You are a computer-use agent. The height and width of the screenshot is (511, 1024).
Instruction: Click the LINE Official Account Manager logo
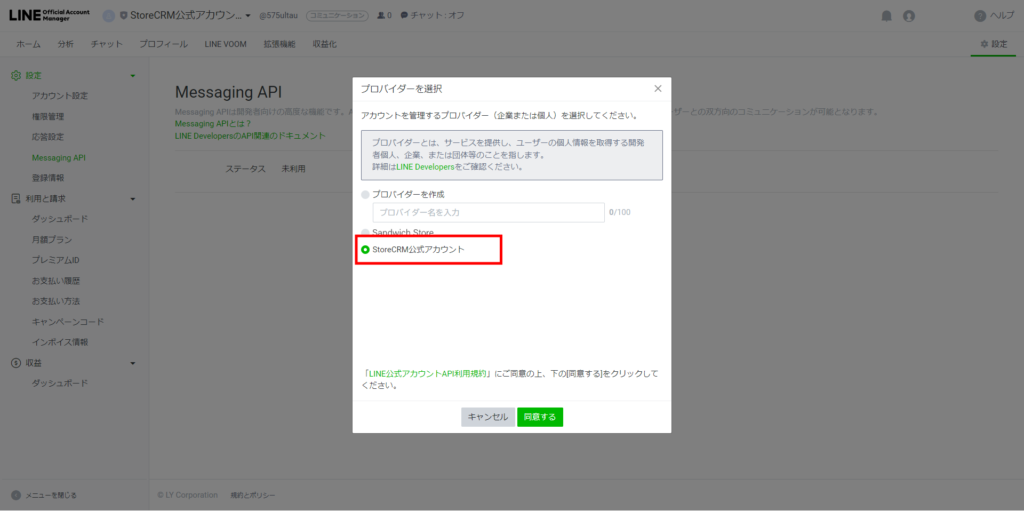point(50,15)
